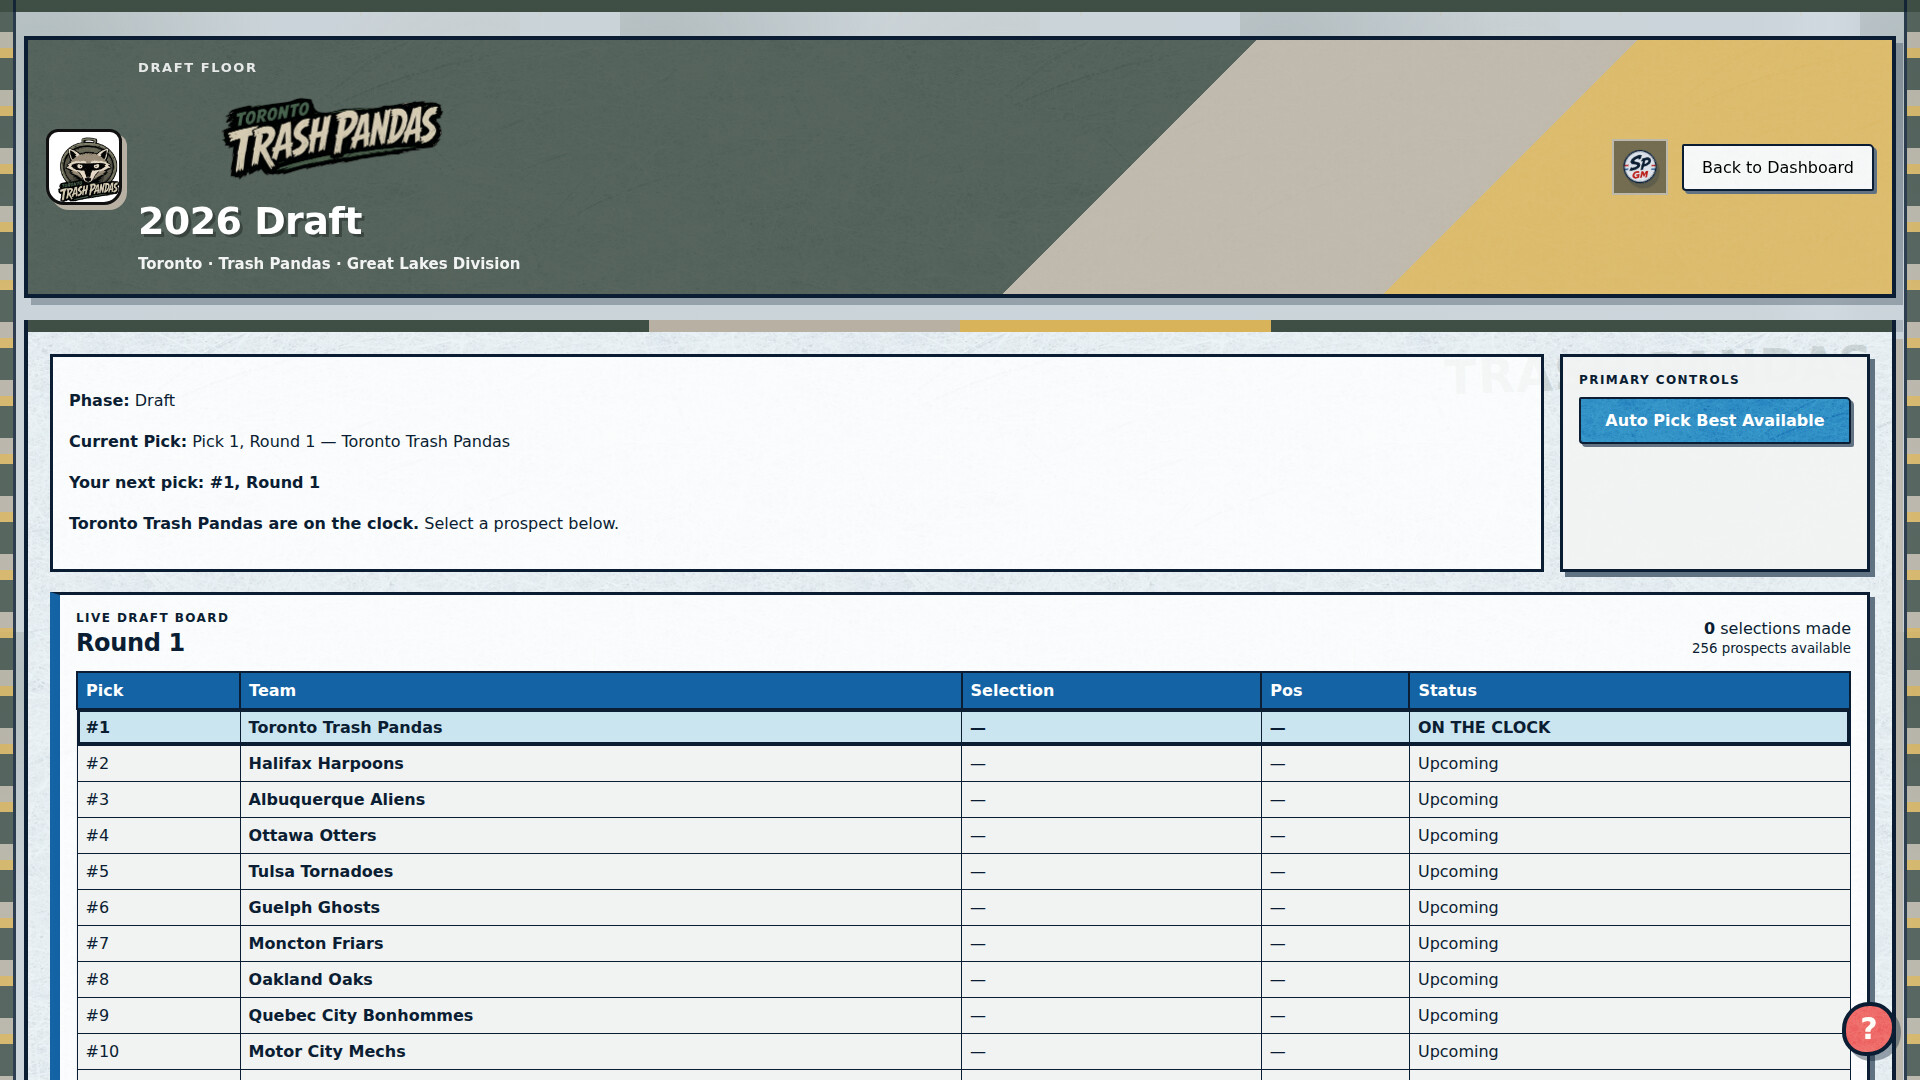Viewport: 1920px width, 1080px height.
Task: Click the Trash Pandas raccoon team logo
Action: pyautogui.click(x=85, y=168)
